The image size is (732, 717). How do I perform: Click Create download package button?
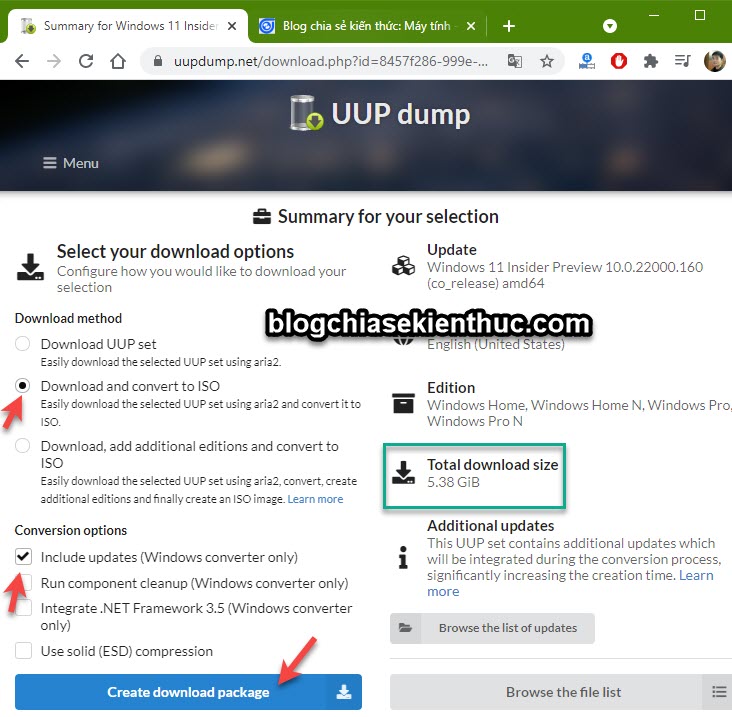(188, 692)
